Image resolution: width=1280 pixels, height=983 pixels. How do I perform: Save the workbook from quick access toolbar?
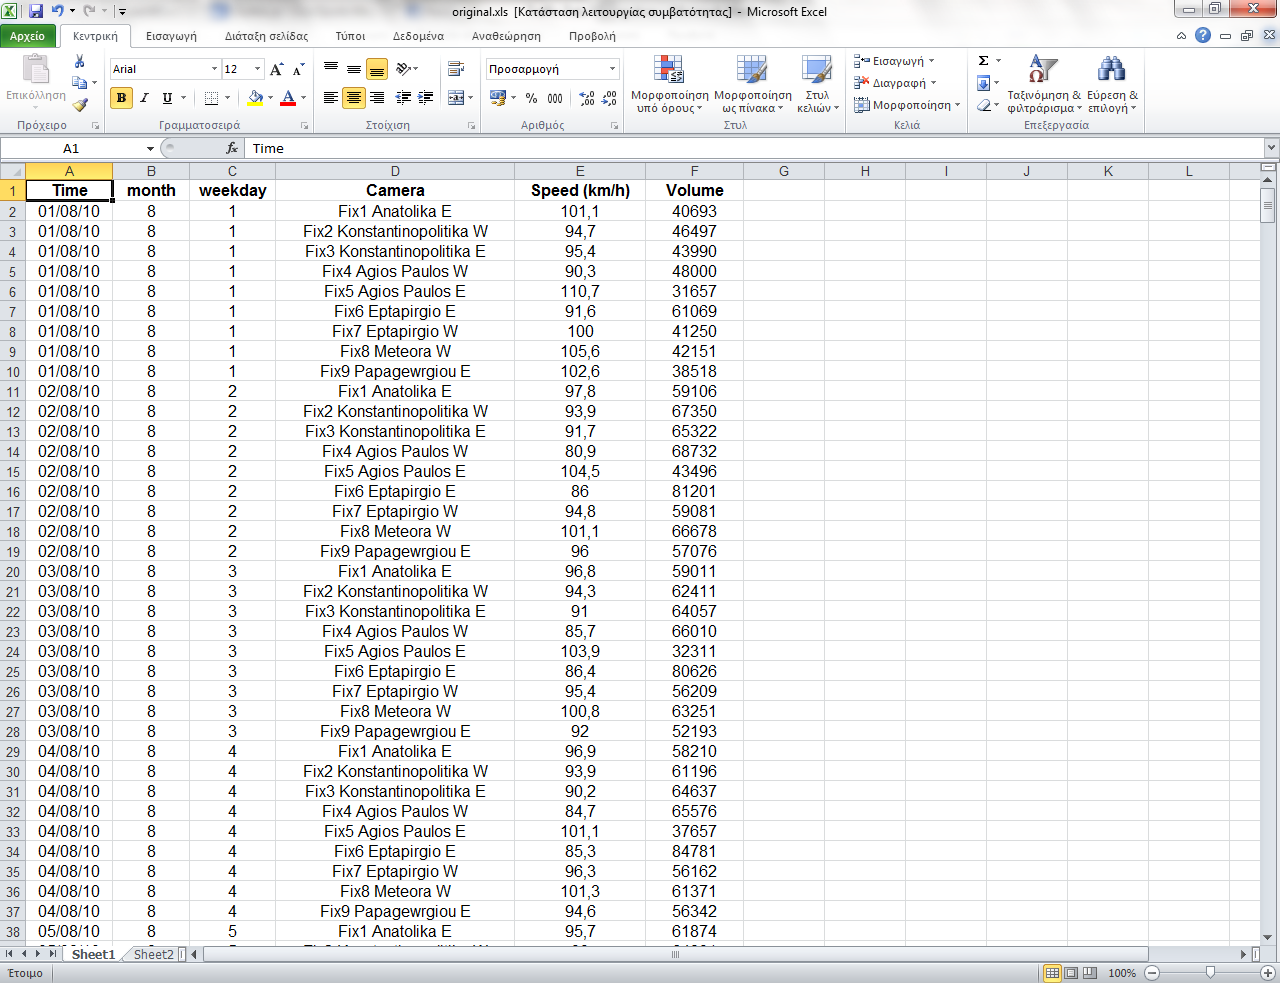click(36, 11)
